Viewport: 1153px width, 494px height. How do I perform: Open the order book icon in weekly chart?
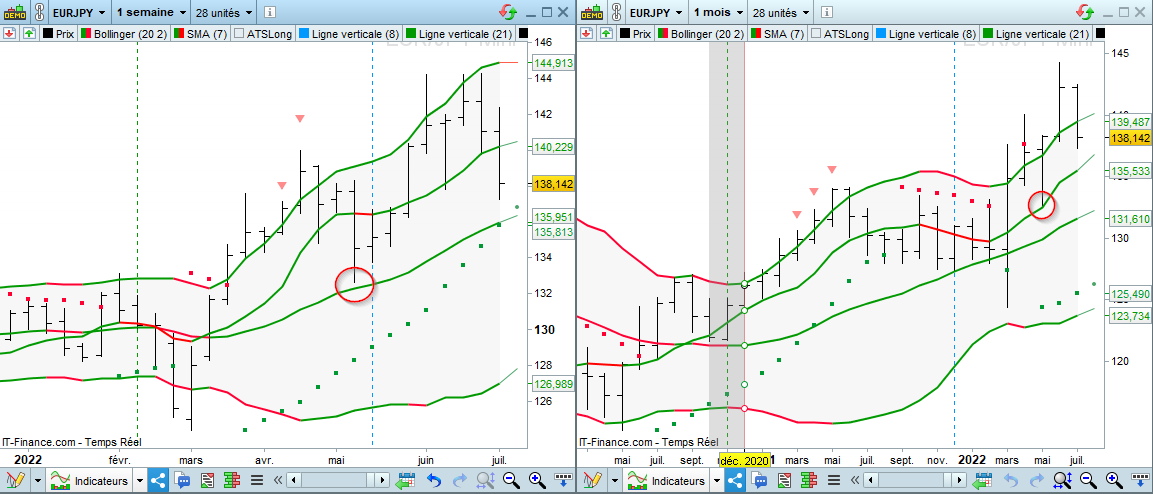[232, 481]
